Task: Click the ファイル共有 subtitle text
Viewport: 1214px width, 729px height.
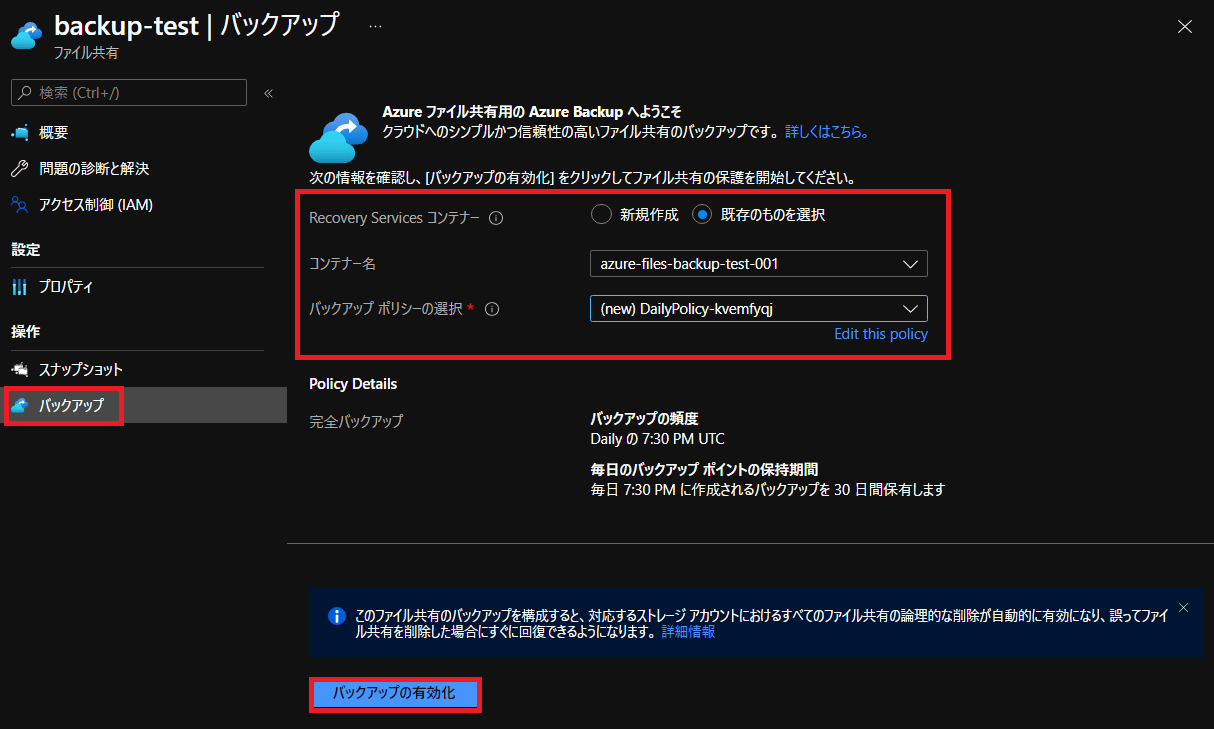Action: [x=86, y=53]
